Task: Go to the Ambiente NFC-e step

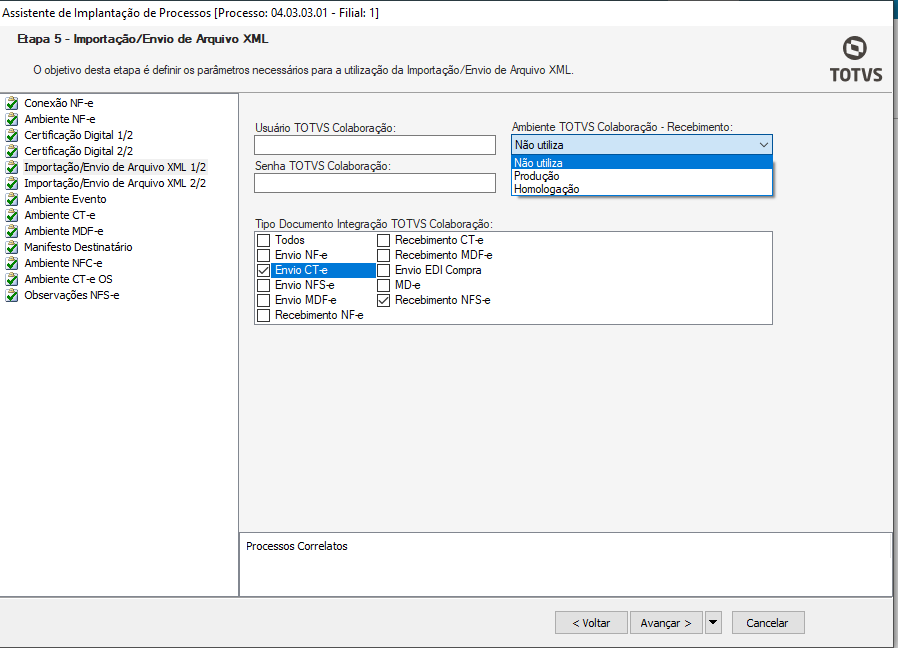Action: (63, 264)
